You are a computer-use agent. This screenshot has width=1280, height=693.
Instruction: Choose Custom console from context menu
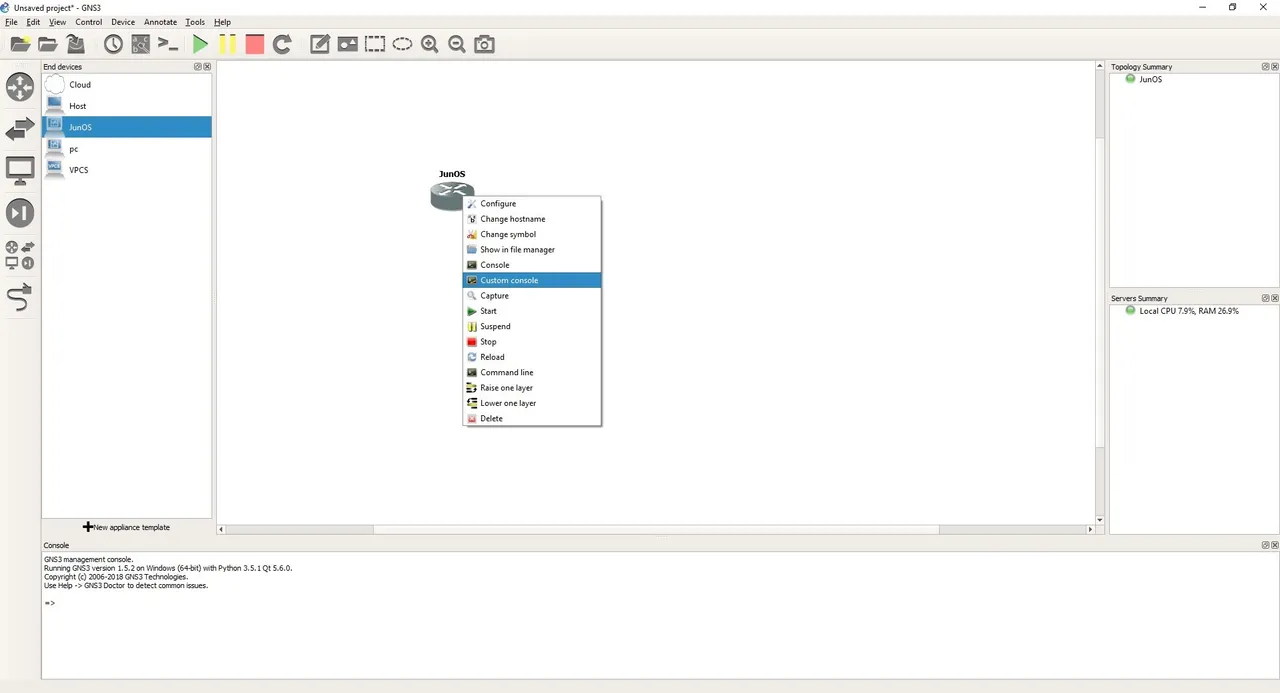pyautogui.click(x=532, y=280)
